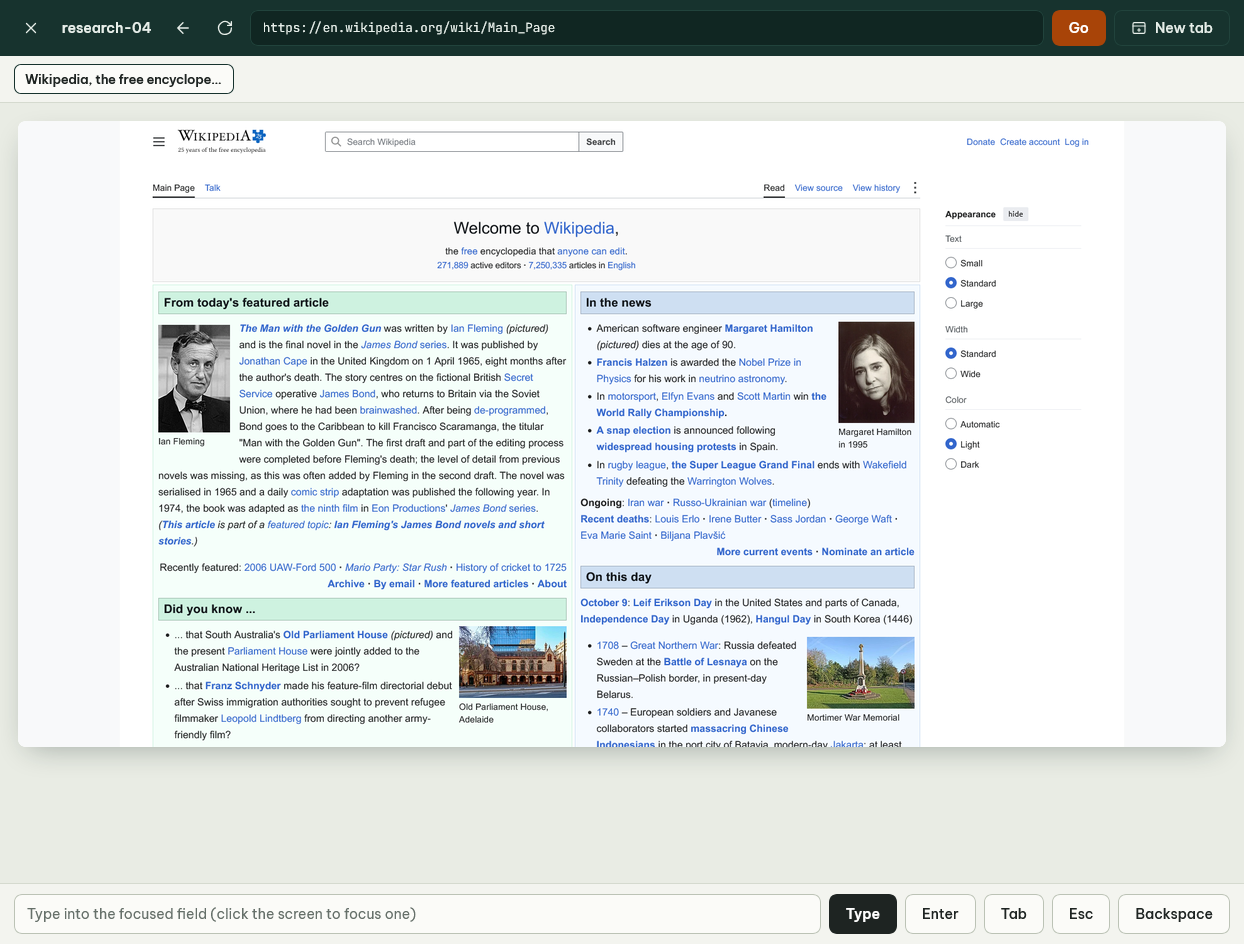Open the Super League Grand Final link

coord(743,464)
